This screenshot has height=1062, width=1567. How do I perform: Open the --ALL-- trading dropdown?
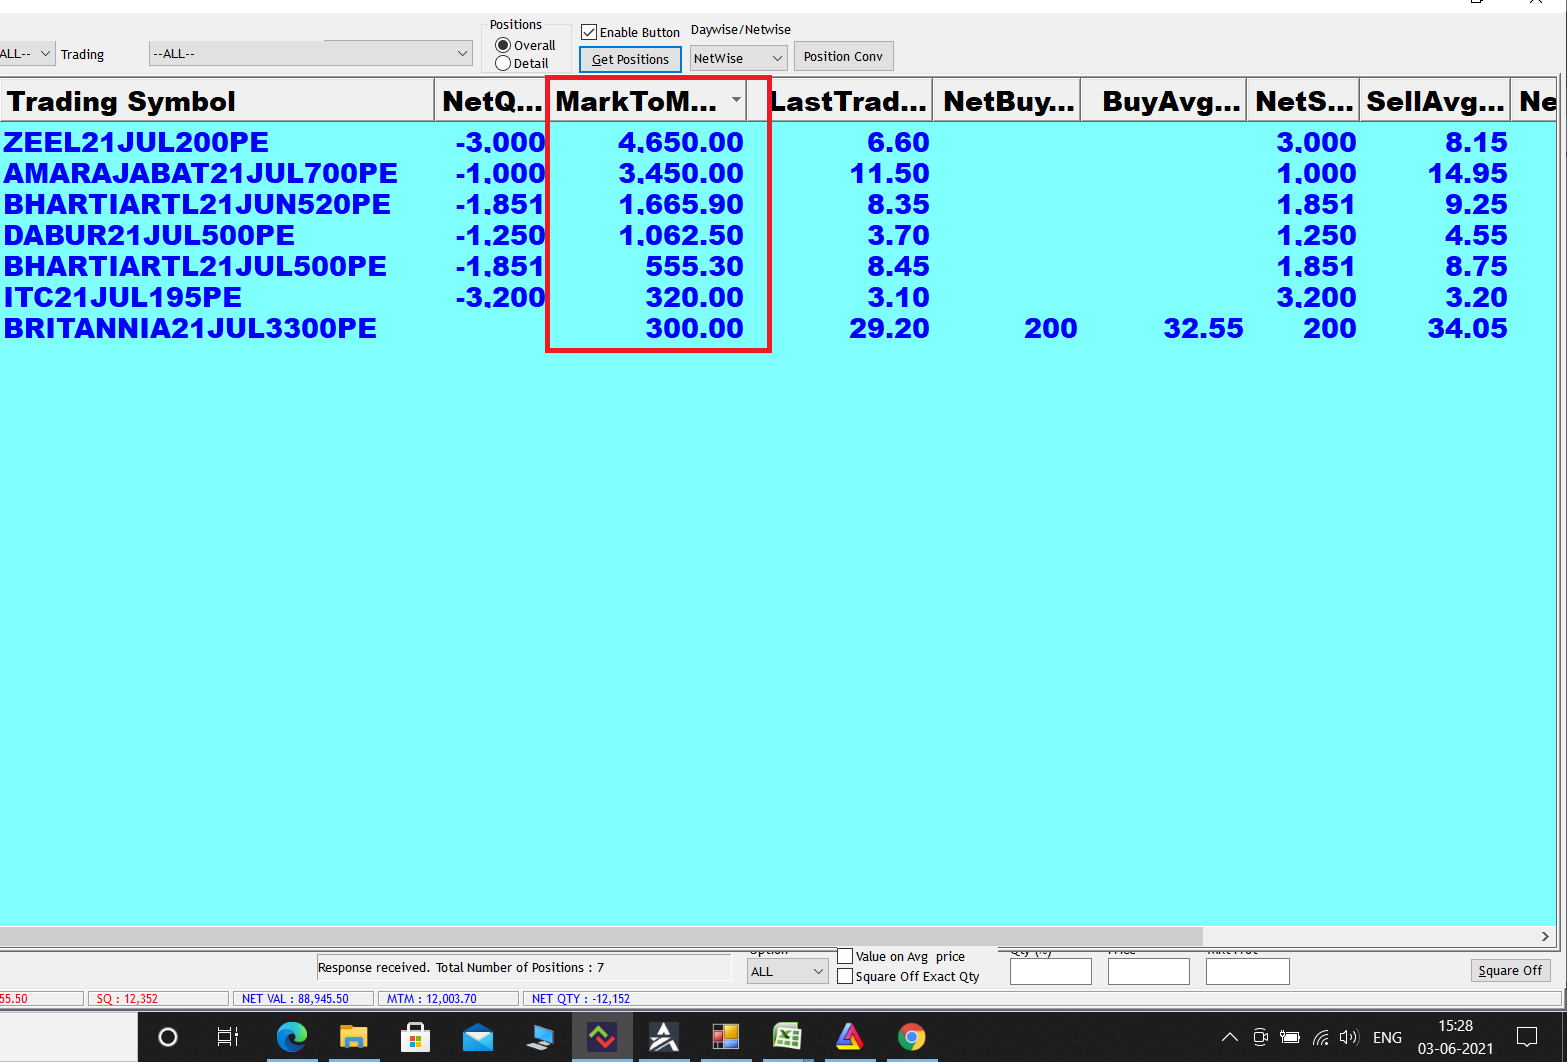pos(311,53)
